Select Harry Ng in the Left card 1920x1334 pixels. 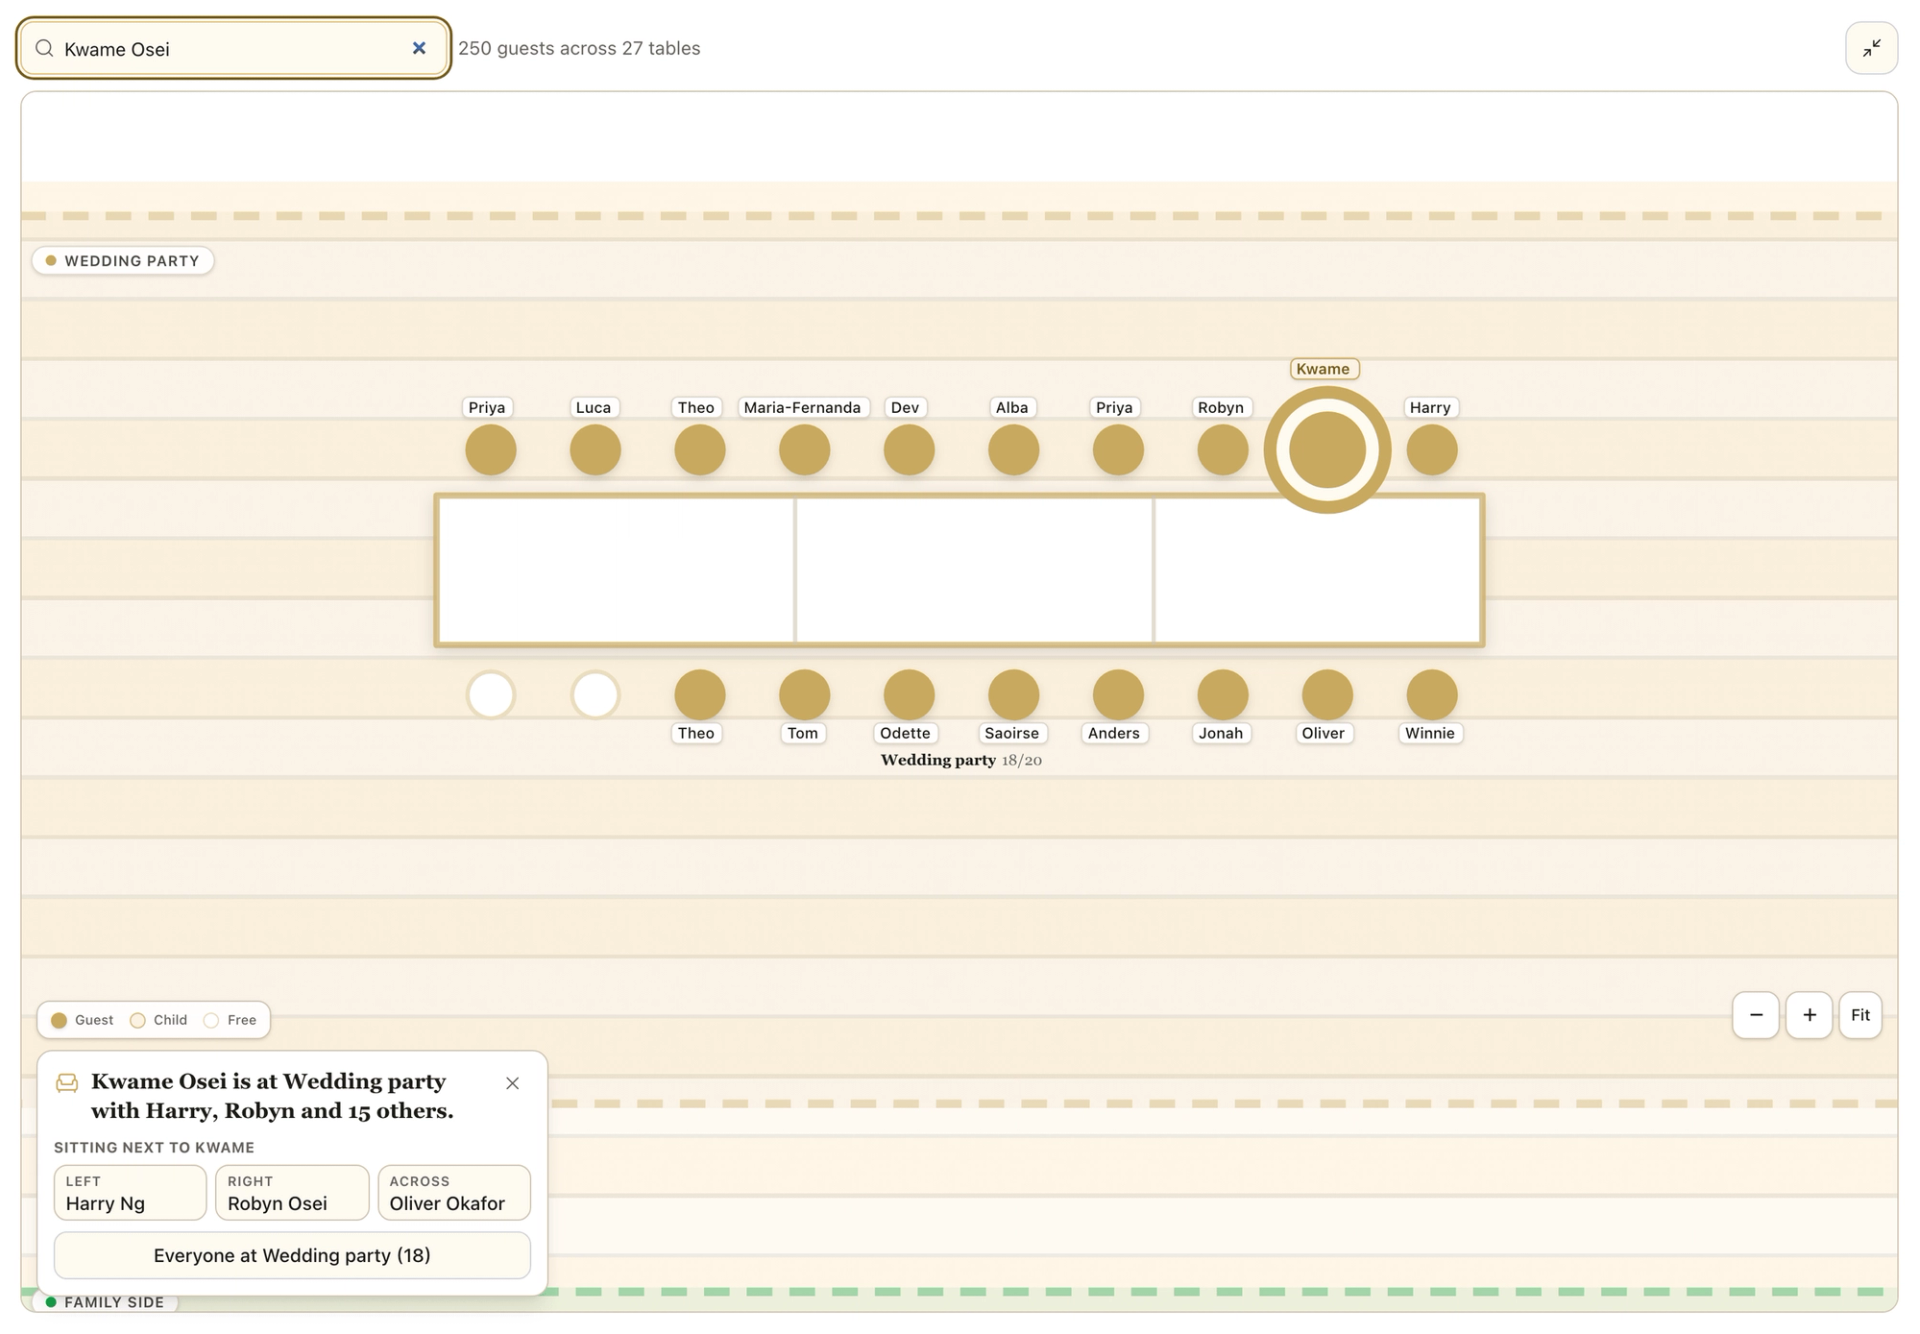130,1192
